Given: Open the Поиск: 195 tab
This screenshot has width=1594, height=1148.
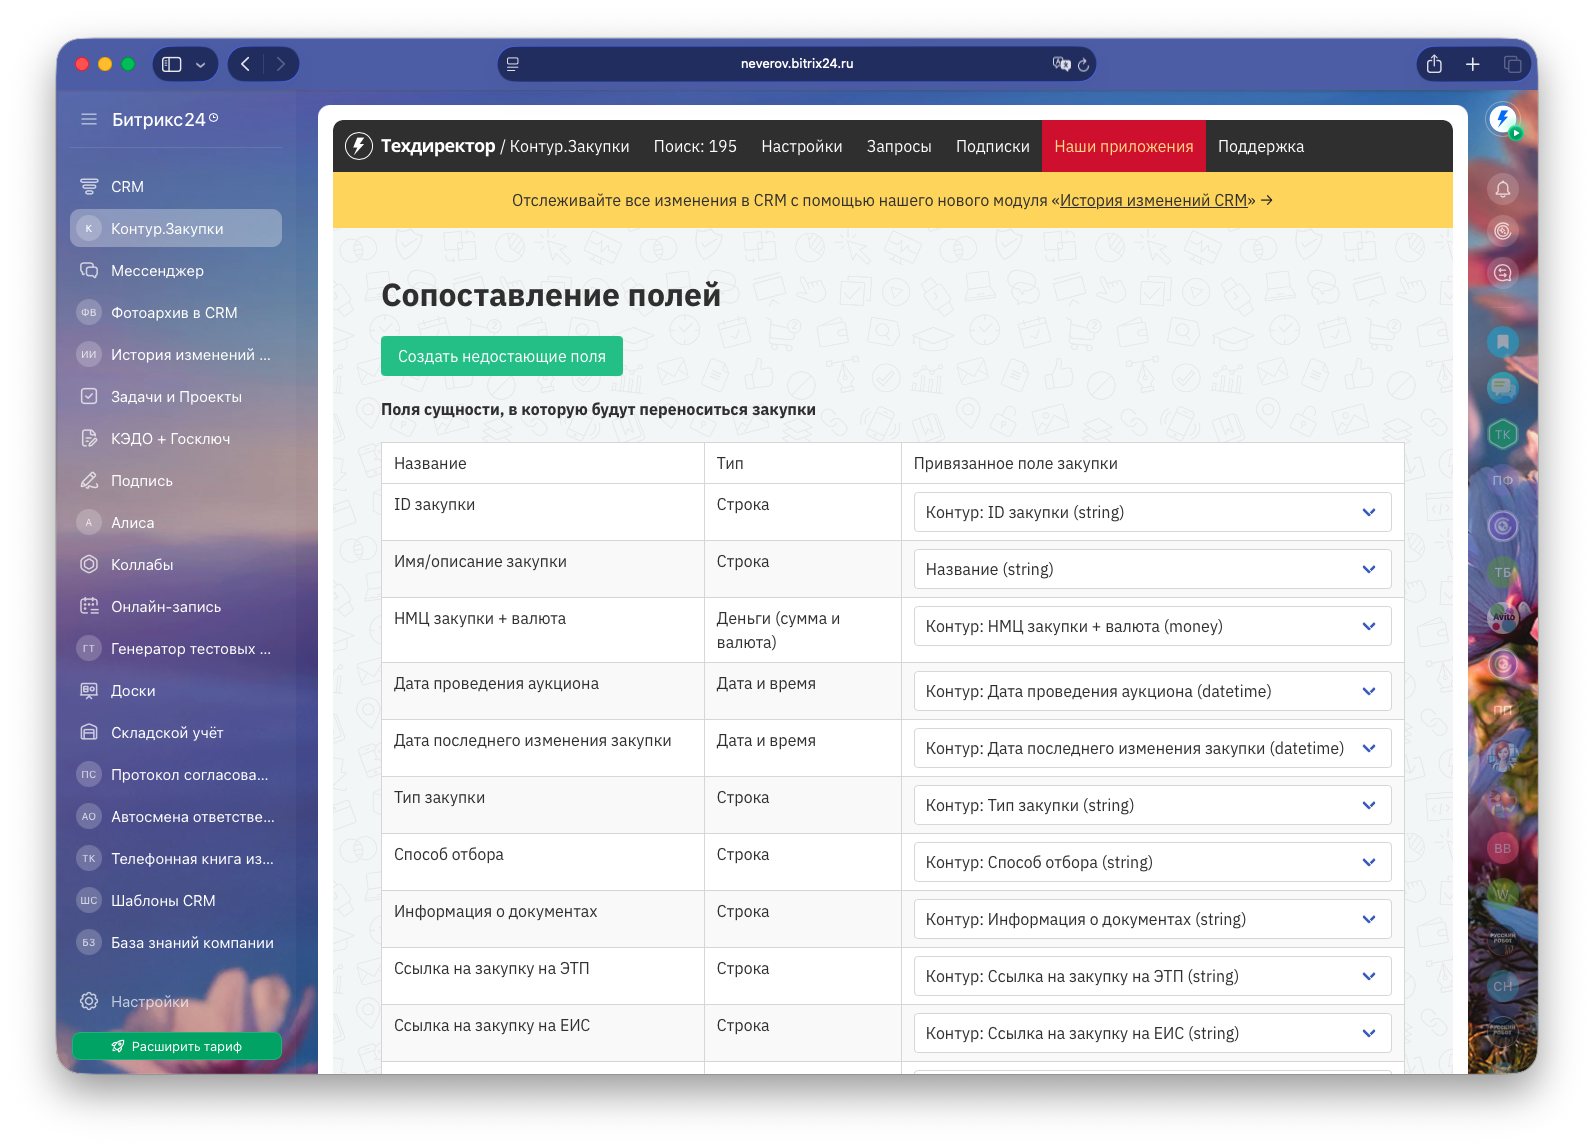Looking at the screenshot, I should (695, 146).
